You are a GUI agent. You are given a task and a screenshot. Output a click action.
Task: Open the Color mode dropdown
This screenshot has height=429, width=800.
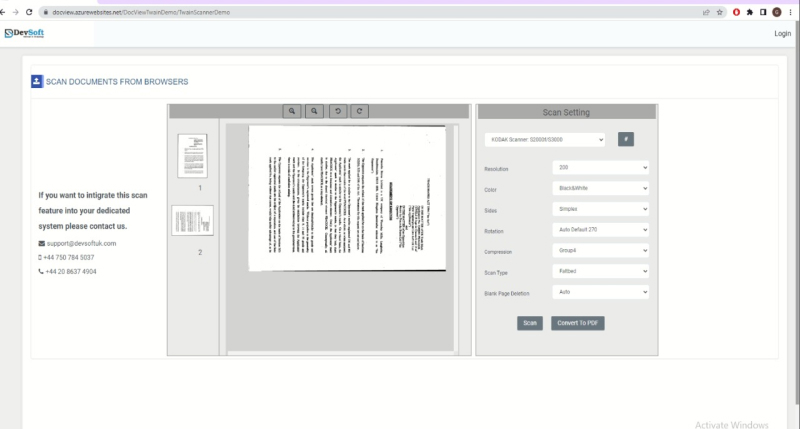[600, 189]
